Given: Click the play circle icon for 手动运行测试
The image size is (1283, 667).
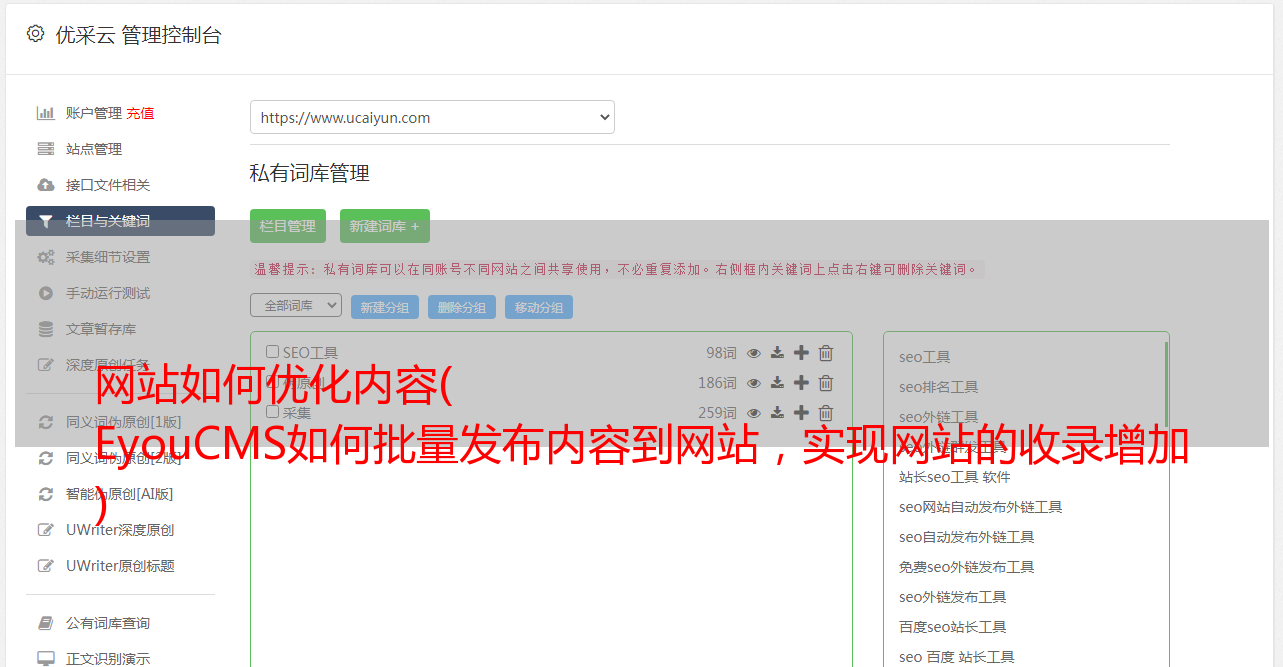Looking at the screenshot, I should tap(45, 293).
